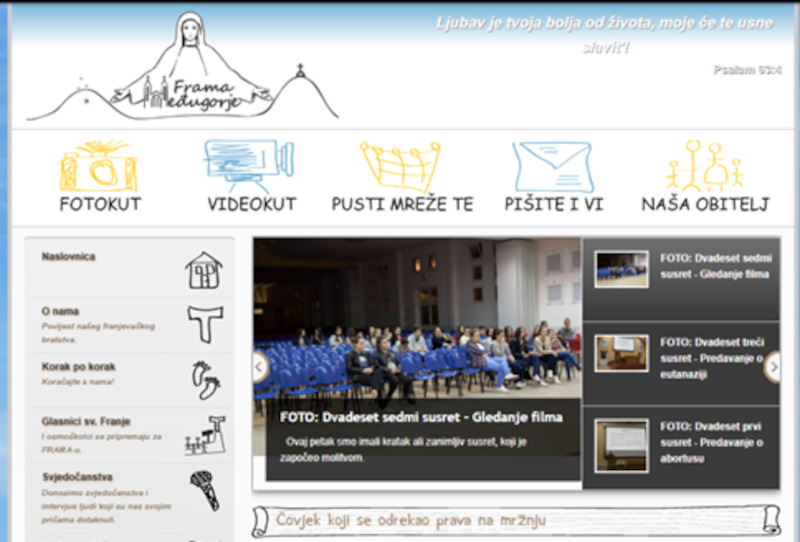Open the 'Predavanje o eutanaziji' thumbnail
Screen dimensions: 800x542
[621, 353]
